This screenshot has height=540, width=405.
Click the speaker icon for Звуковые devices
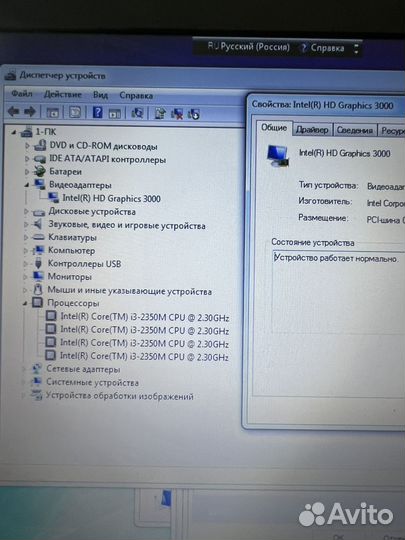(38, 225)
